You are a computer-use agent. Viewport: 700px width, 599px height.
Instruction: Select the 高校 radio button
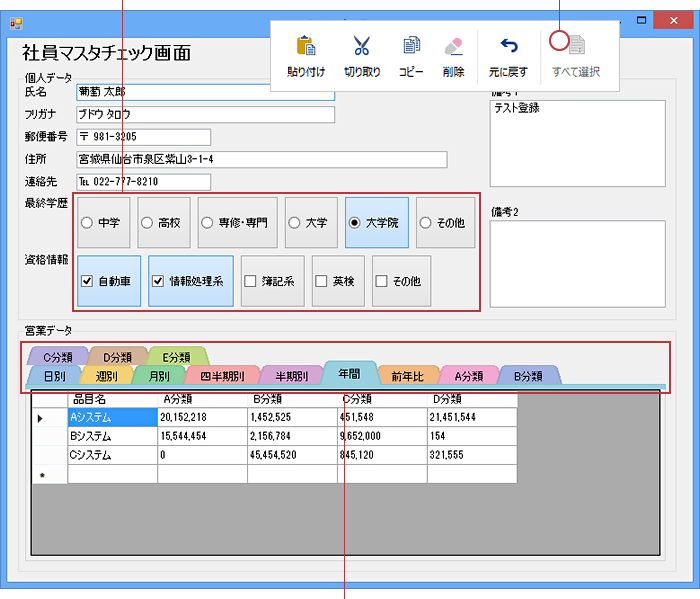tap(147, 223)
